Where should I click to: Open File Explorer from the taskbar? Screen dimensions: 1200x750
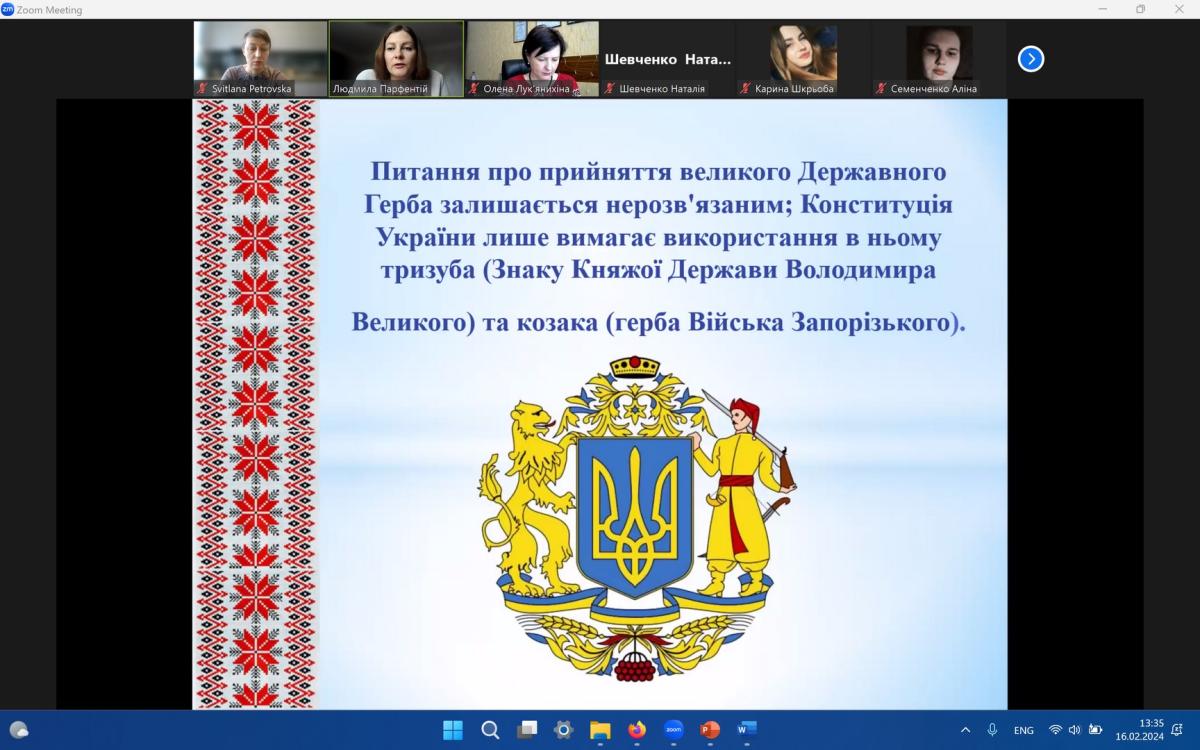tap(600, 729)
